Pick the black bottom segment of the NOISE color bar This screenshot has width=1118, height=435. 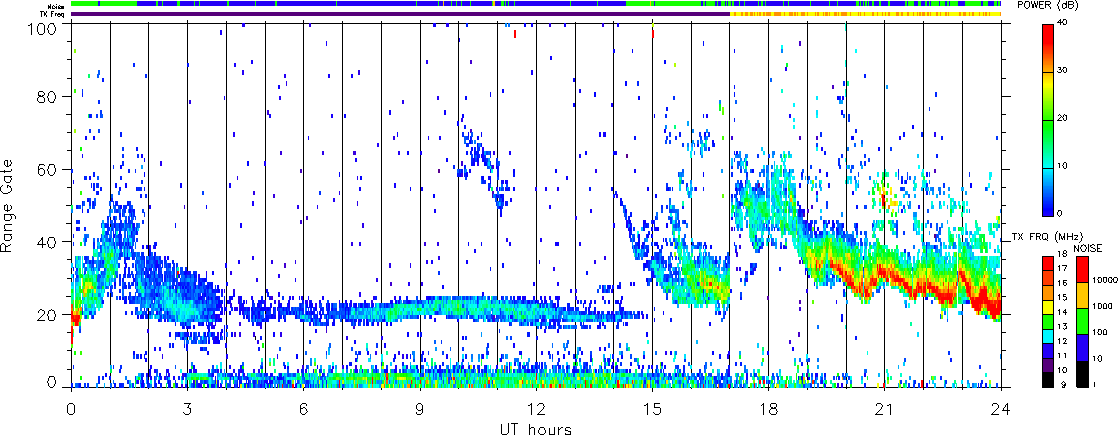(x=1082, y=374)
